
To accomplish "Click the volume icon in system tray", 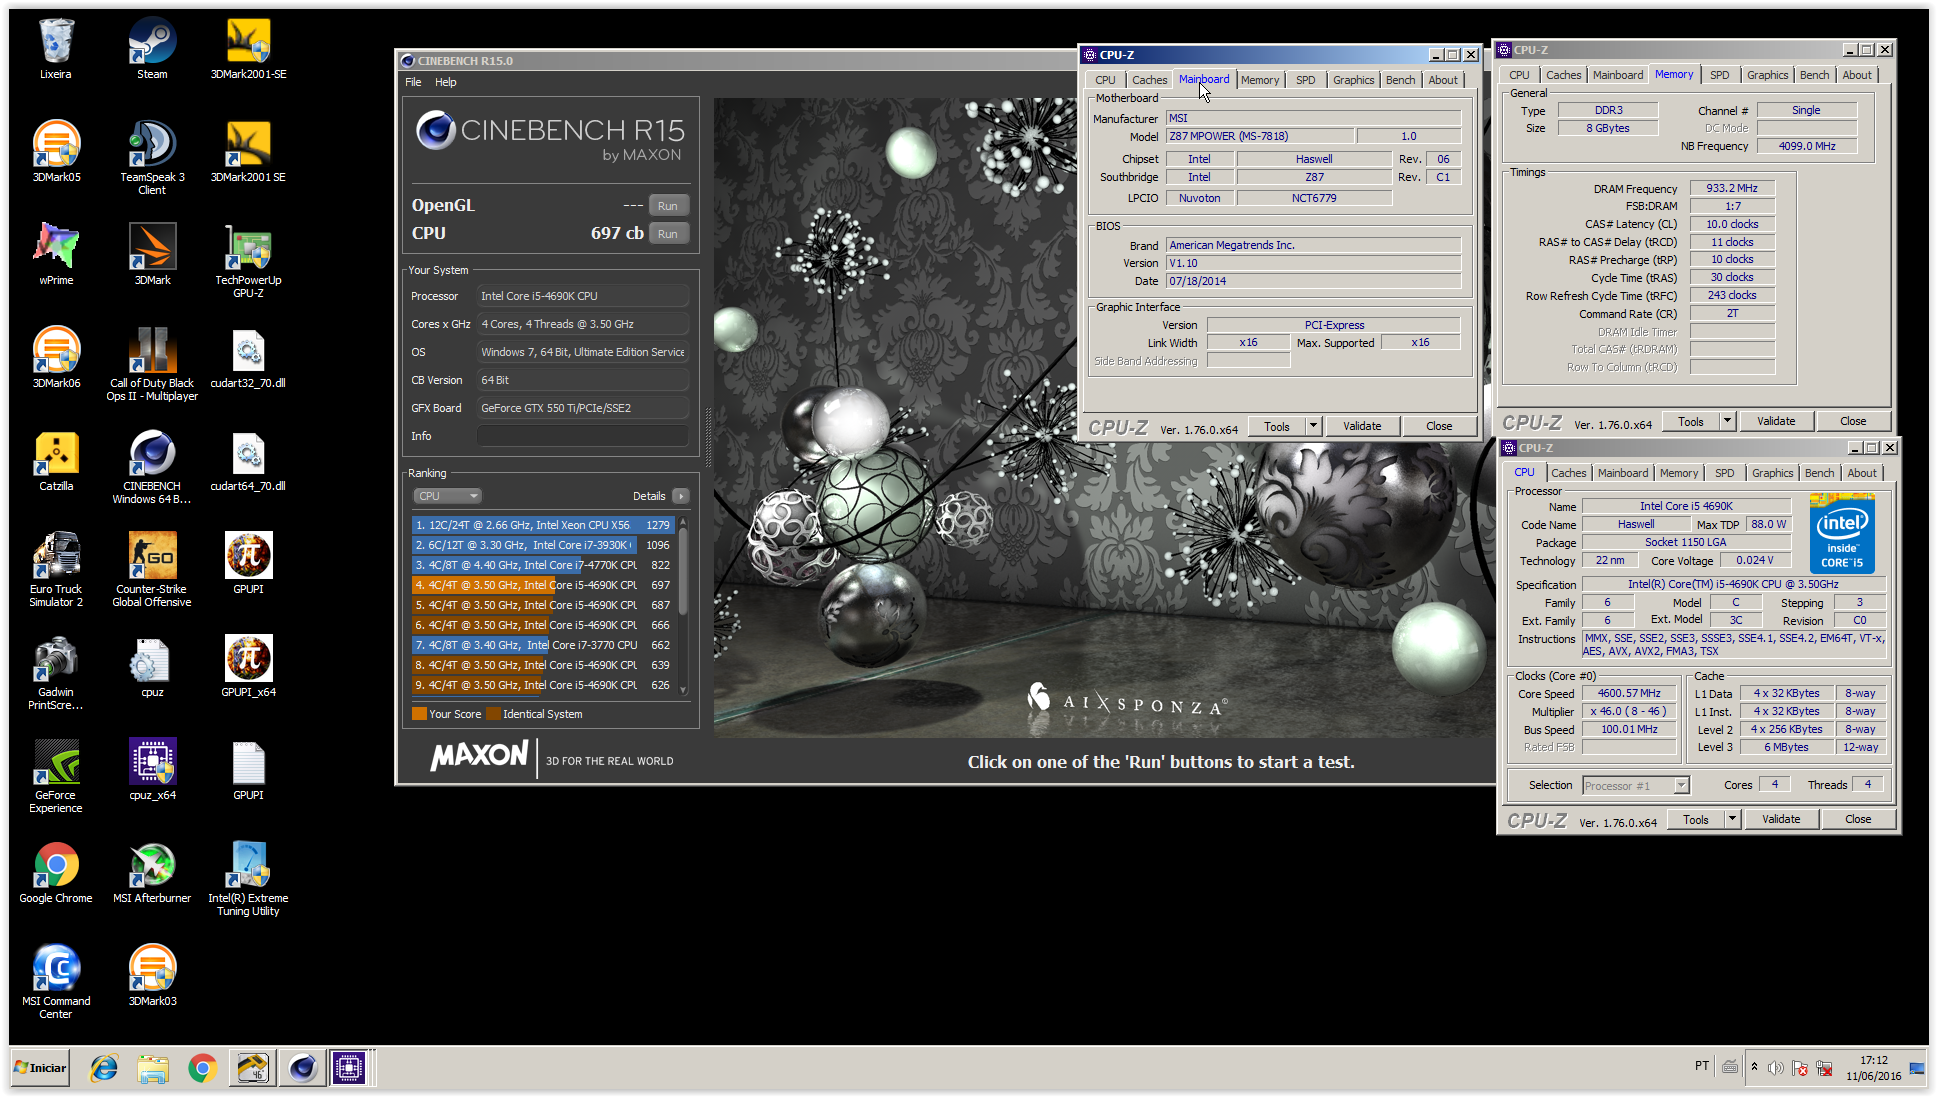I will [x=1775, y=1068].
